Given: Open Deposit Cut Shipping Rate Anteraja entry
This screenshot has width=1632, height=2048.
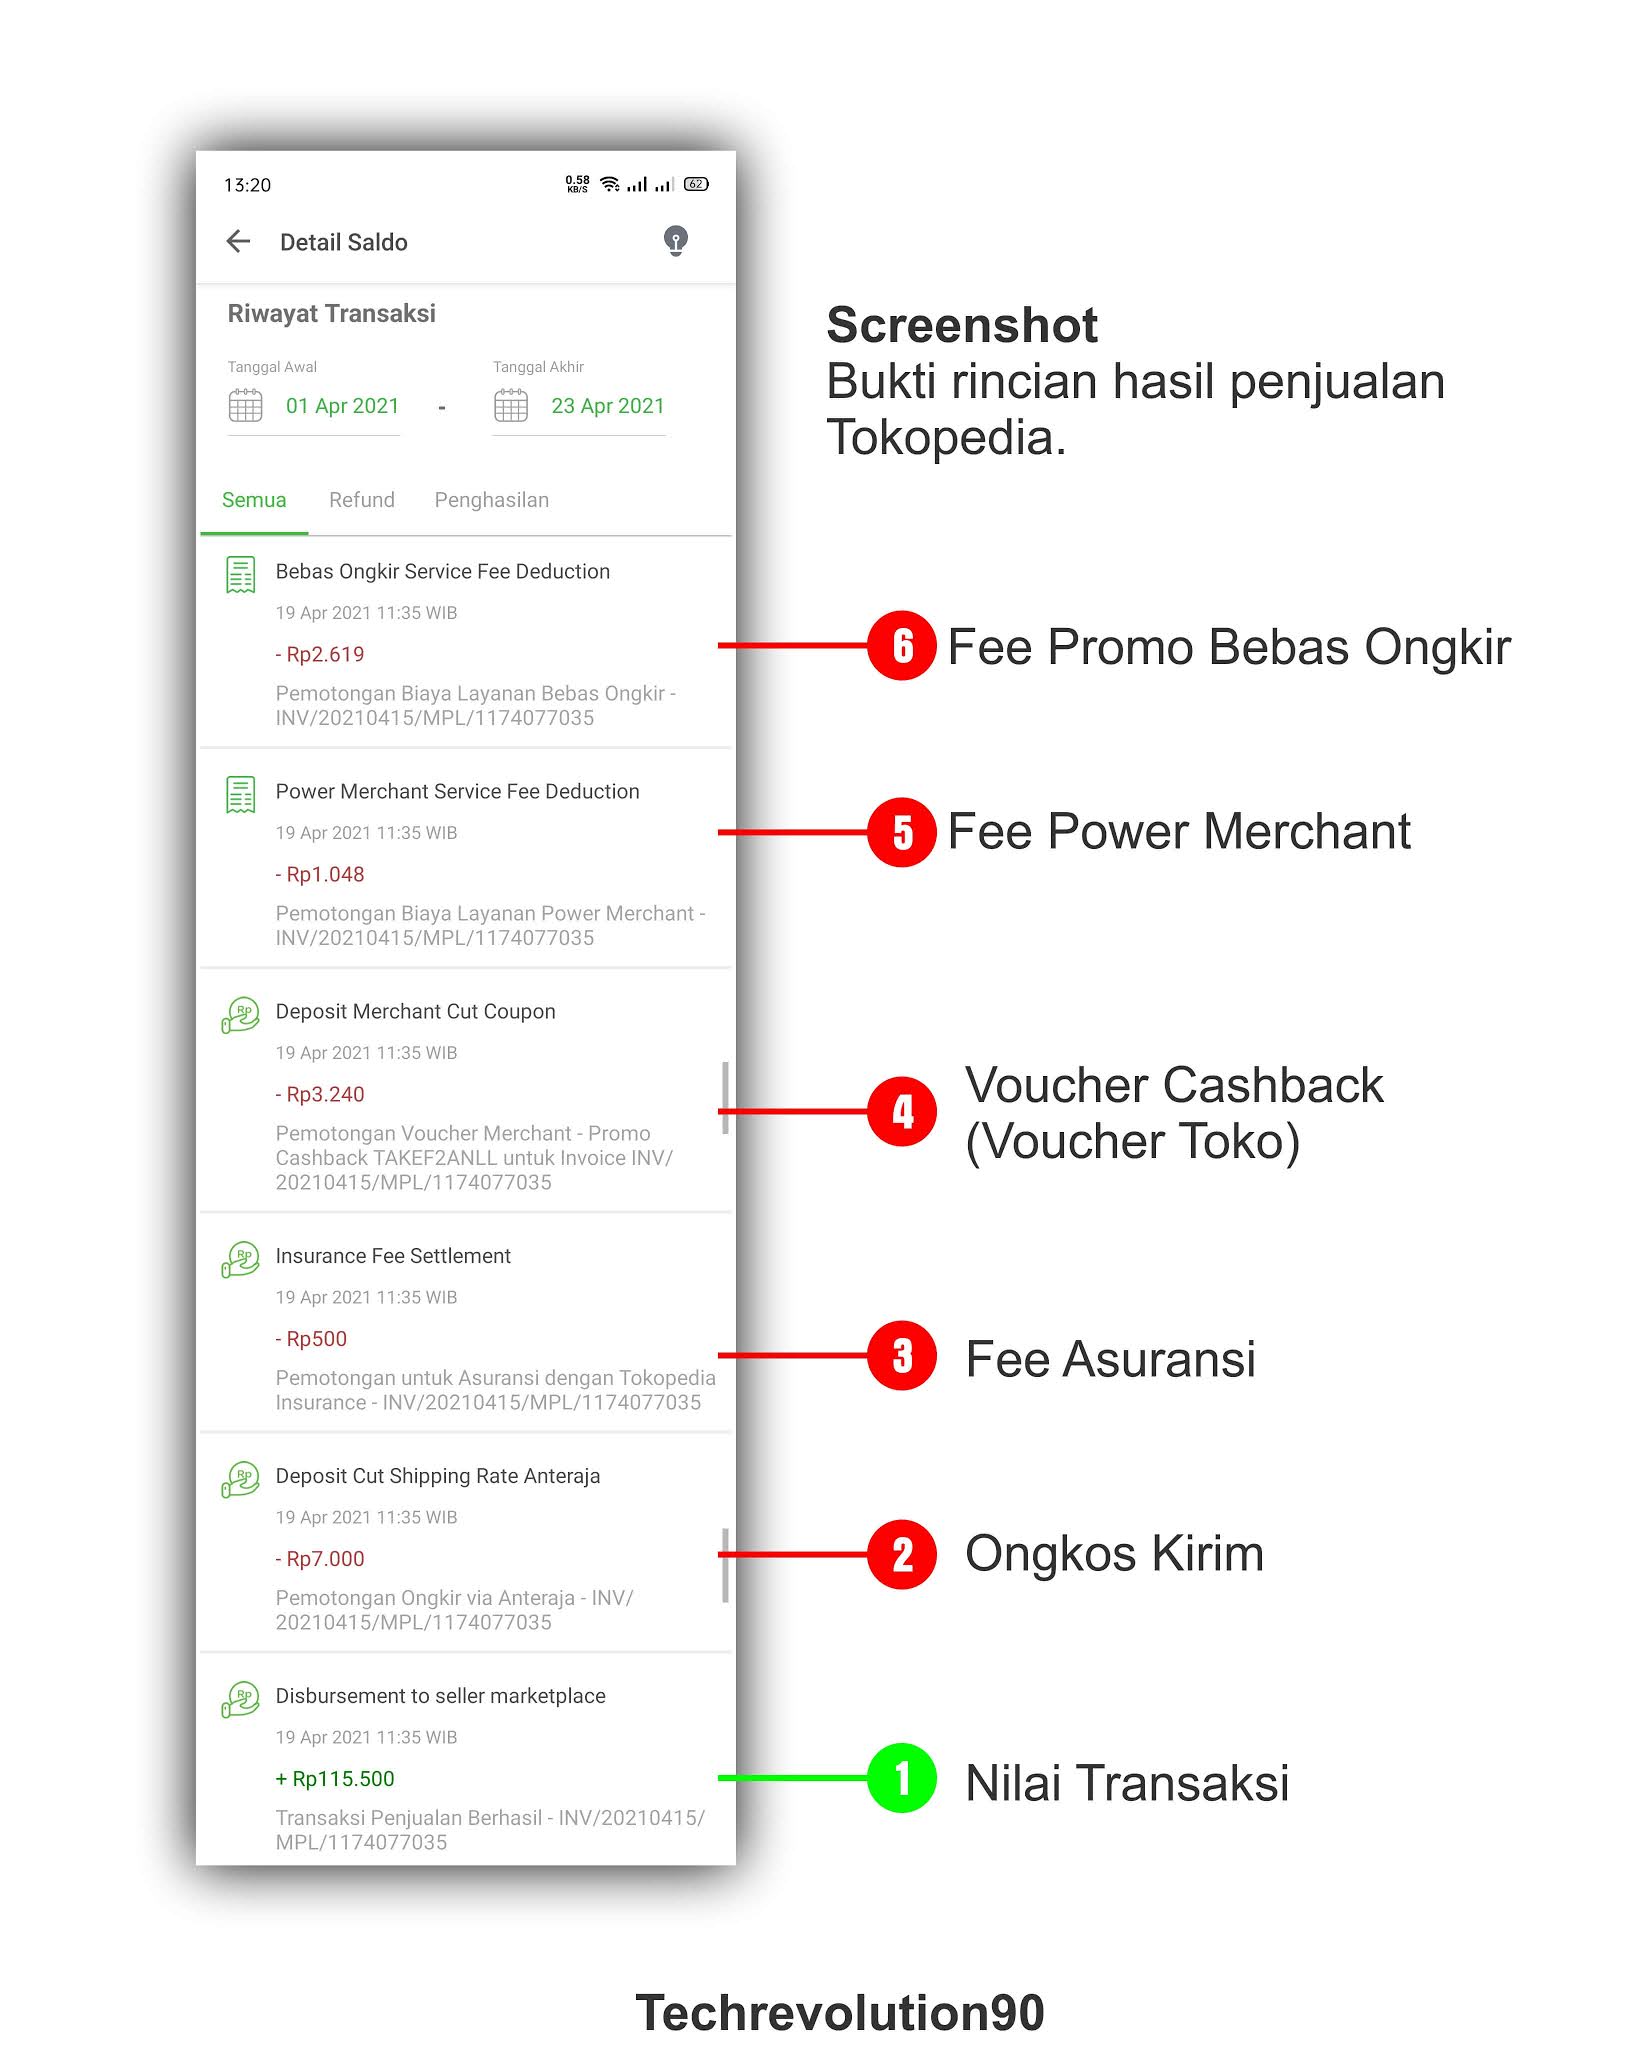Looking at the screenshot, I should [x=466, y=1543].
